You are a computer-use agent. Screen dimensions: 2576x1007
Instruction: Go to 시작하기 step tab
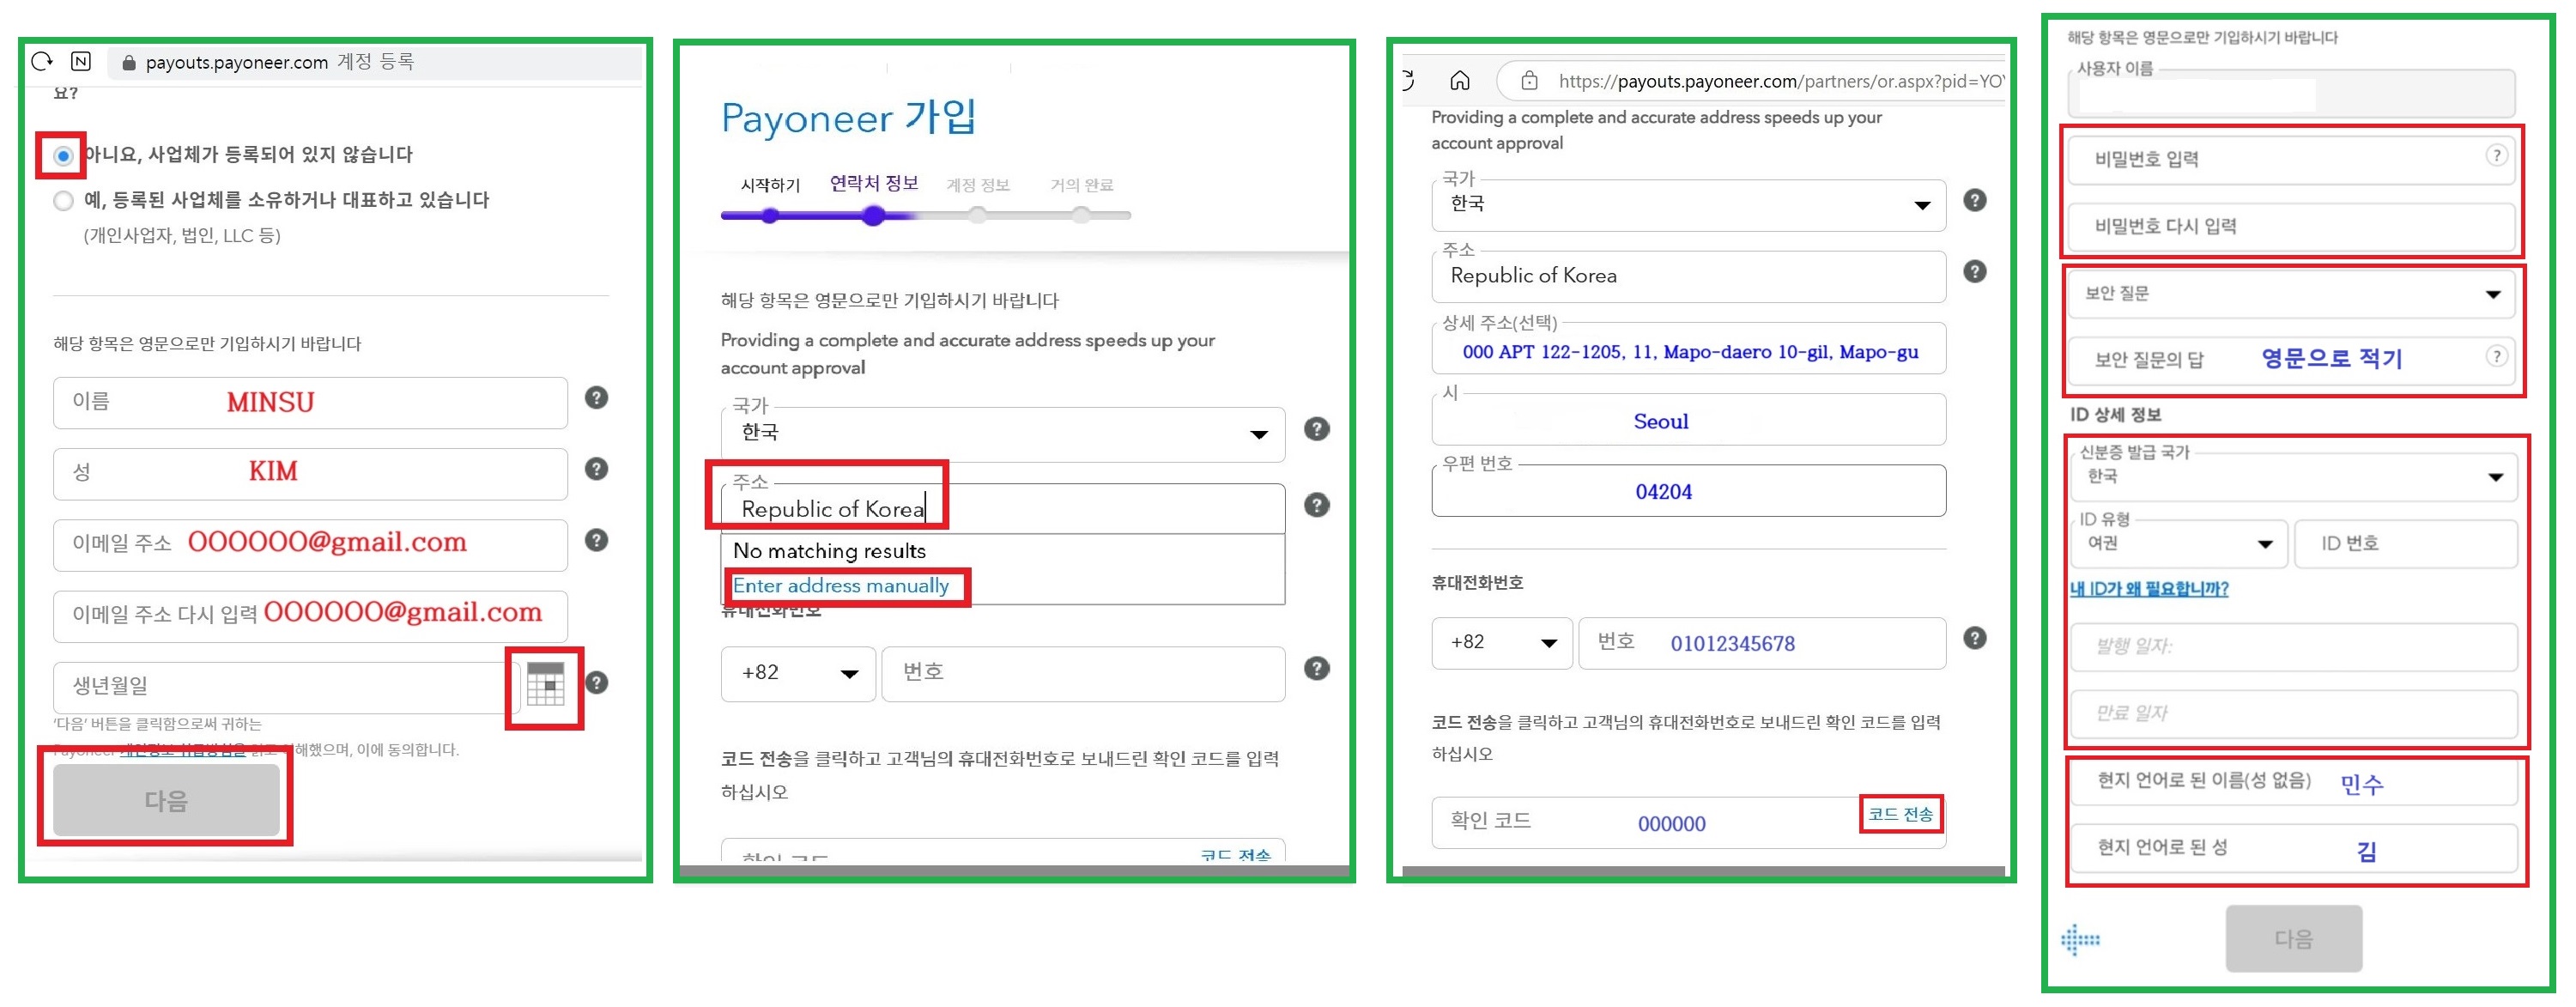click(770, 185)
